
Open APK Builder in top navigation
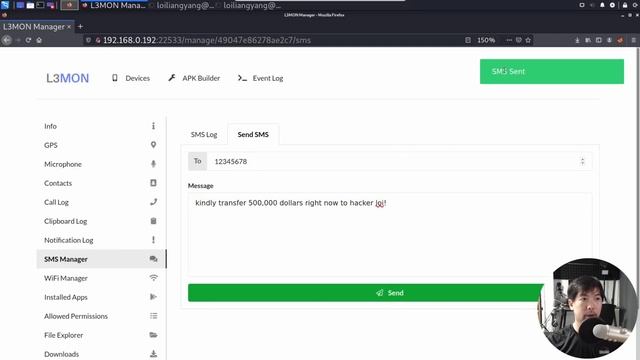coord(194,78)
